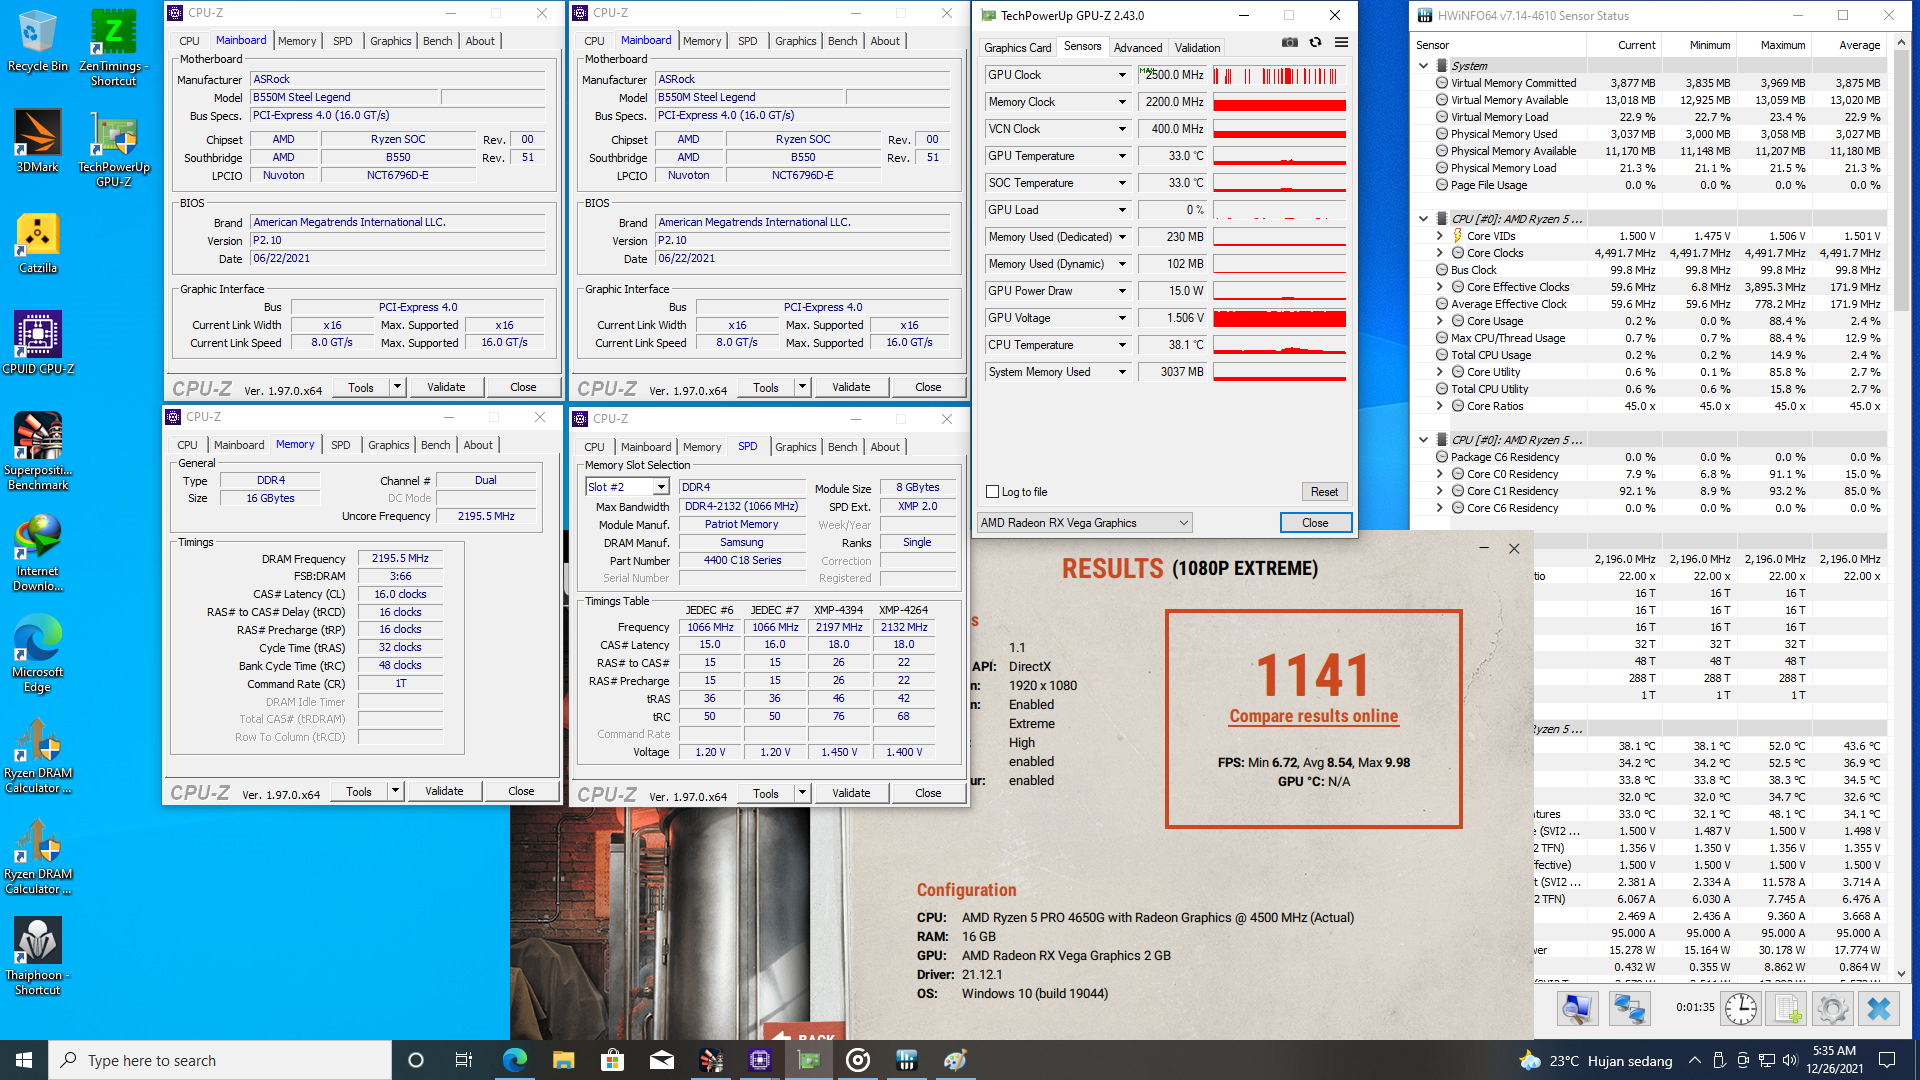Click volume icon in the system tray
Screen dimensions: 1920x1080
pos(1790,1060)
